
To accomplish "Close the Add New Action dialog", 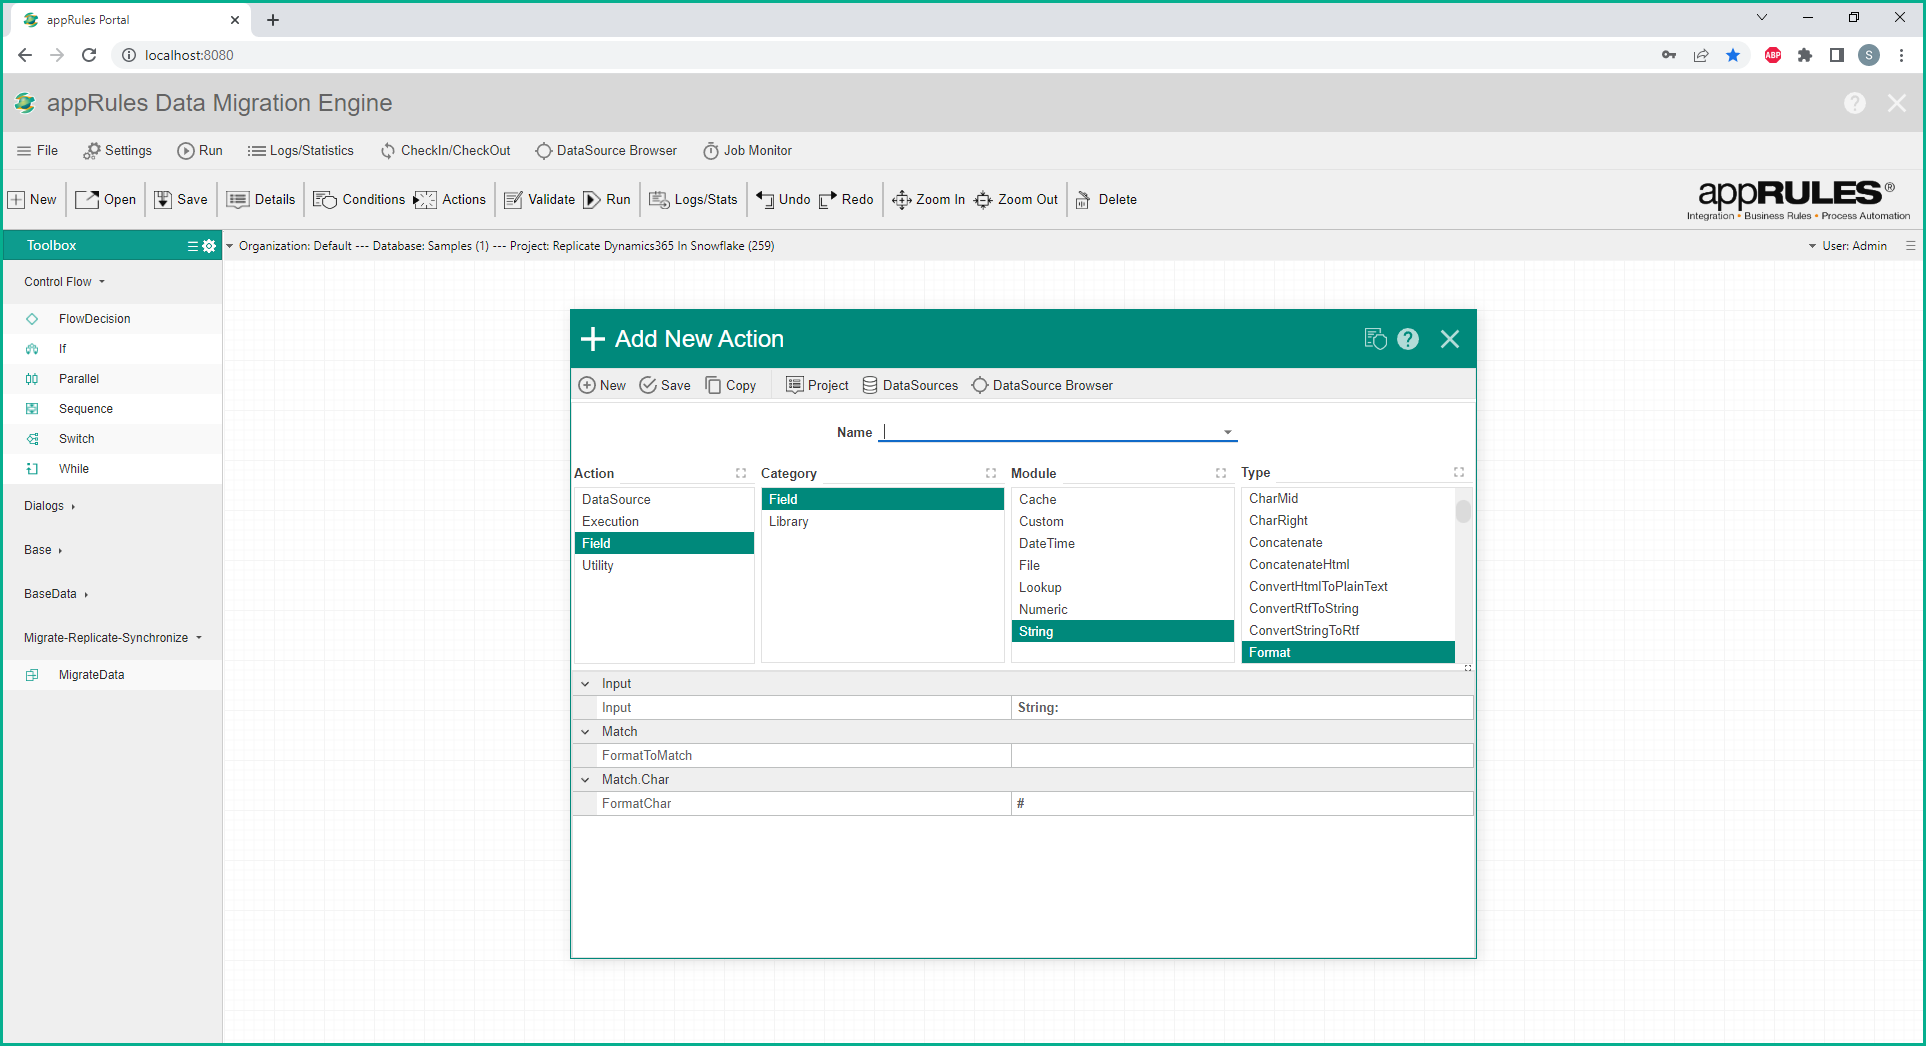I will coord(1450,339).
